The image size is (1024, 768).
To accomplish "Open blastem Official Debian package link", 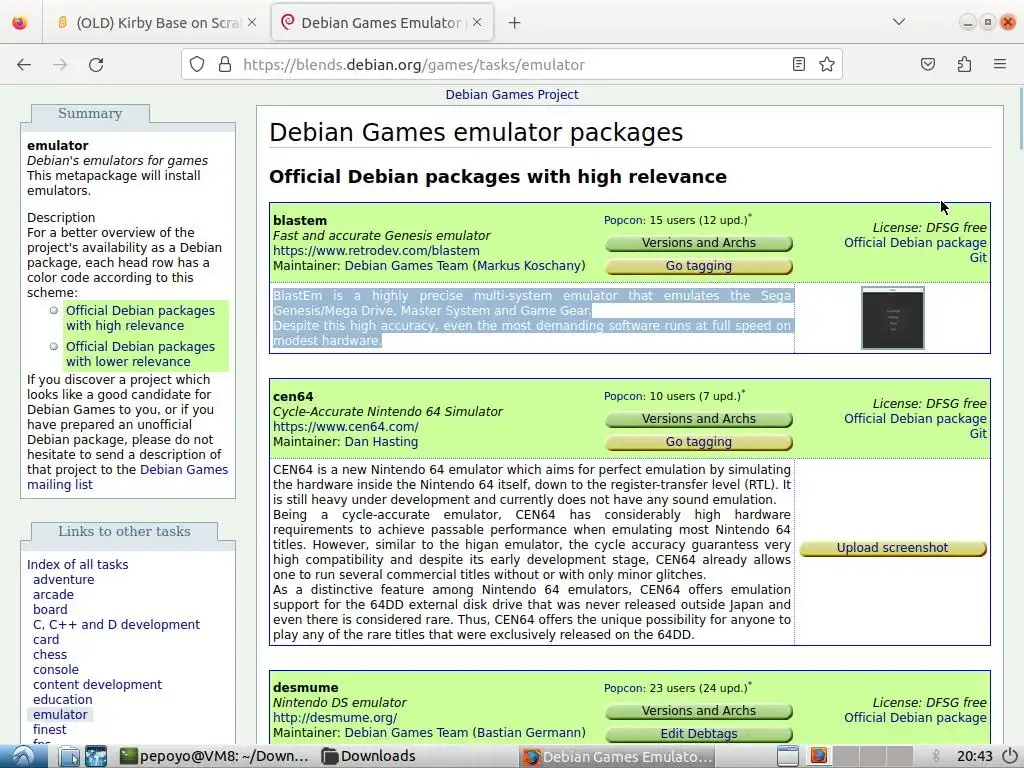I will click(915, 243).
